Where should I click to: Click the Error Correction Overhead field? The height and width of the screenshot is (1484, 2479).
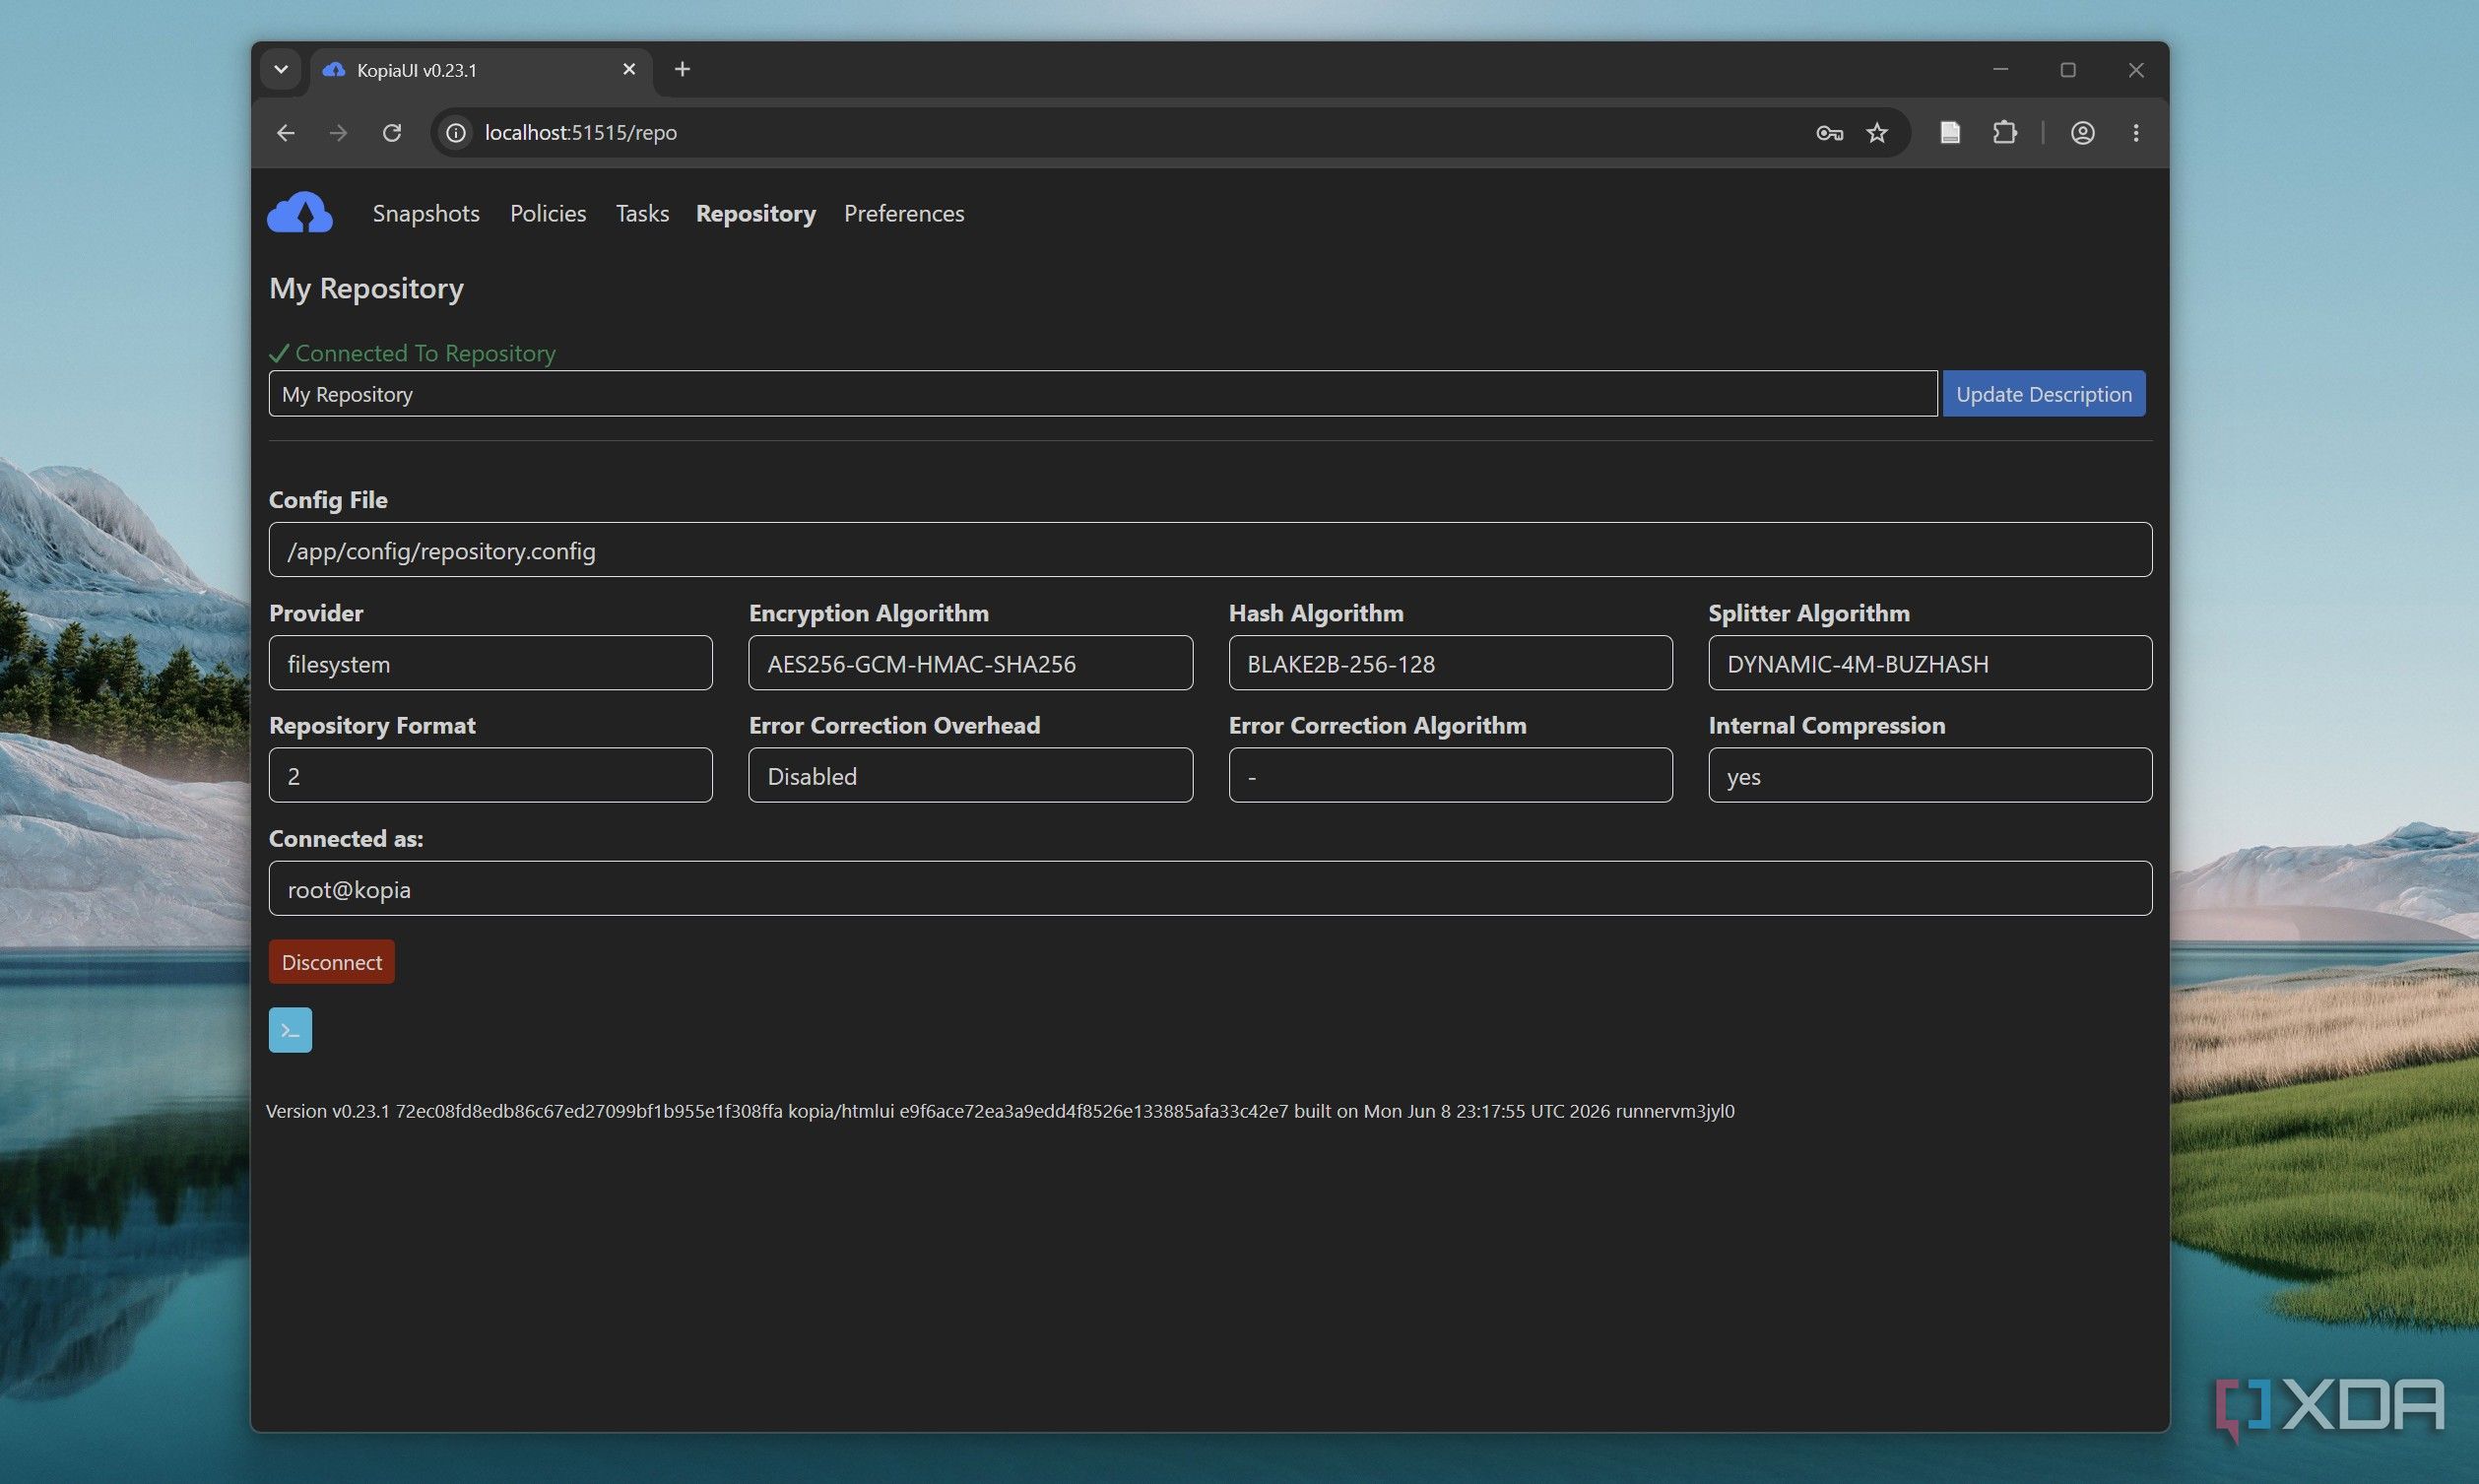970,775
